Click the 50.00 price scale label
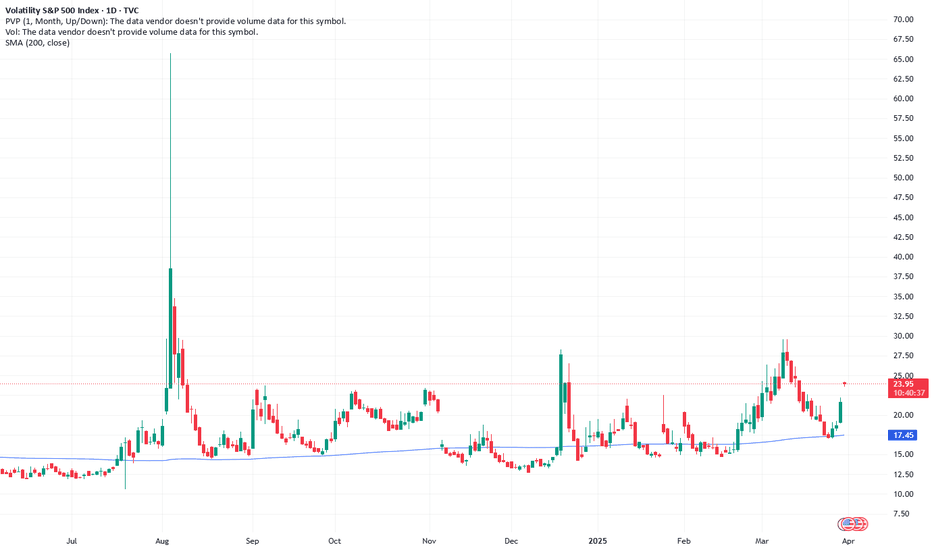This screenshot has height=550, width=932. pos(903,178)
